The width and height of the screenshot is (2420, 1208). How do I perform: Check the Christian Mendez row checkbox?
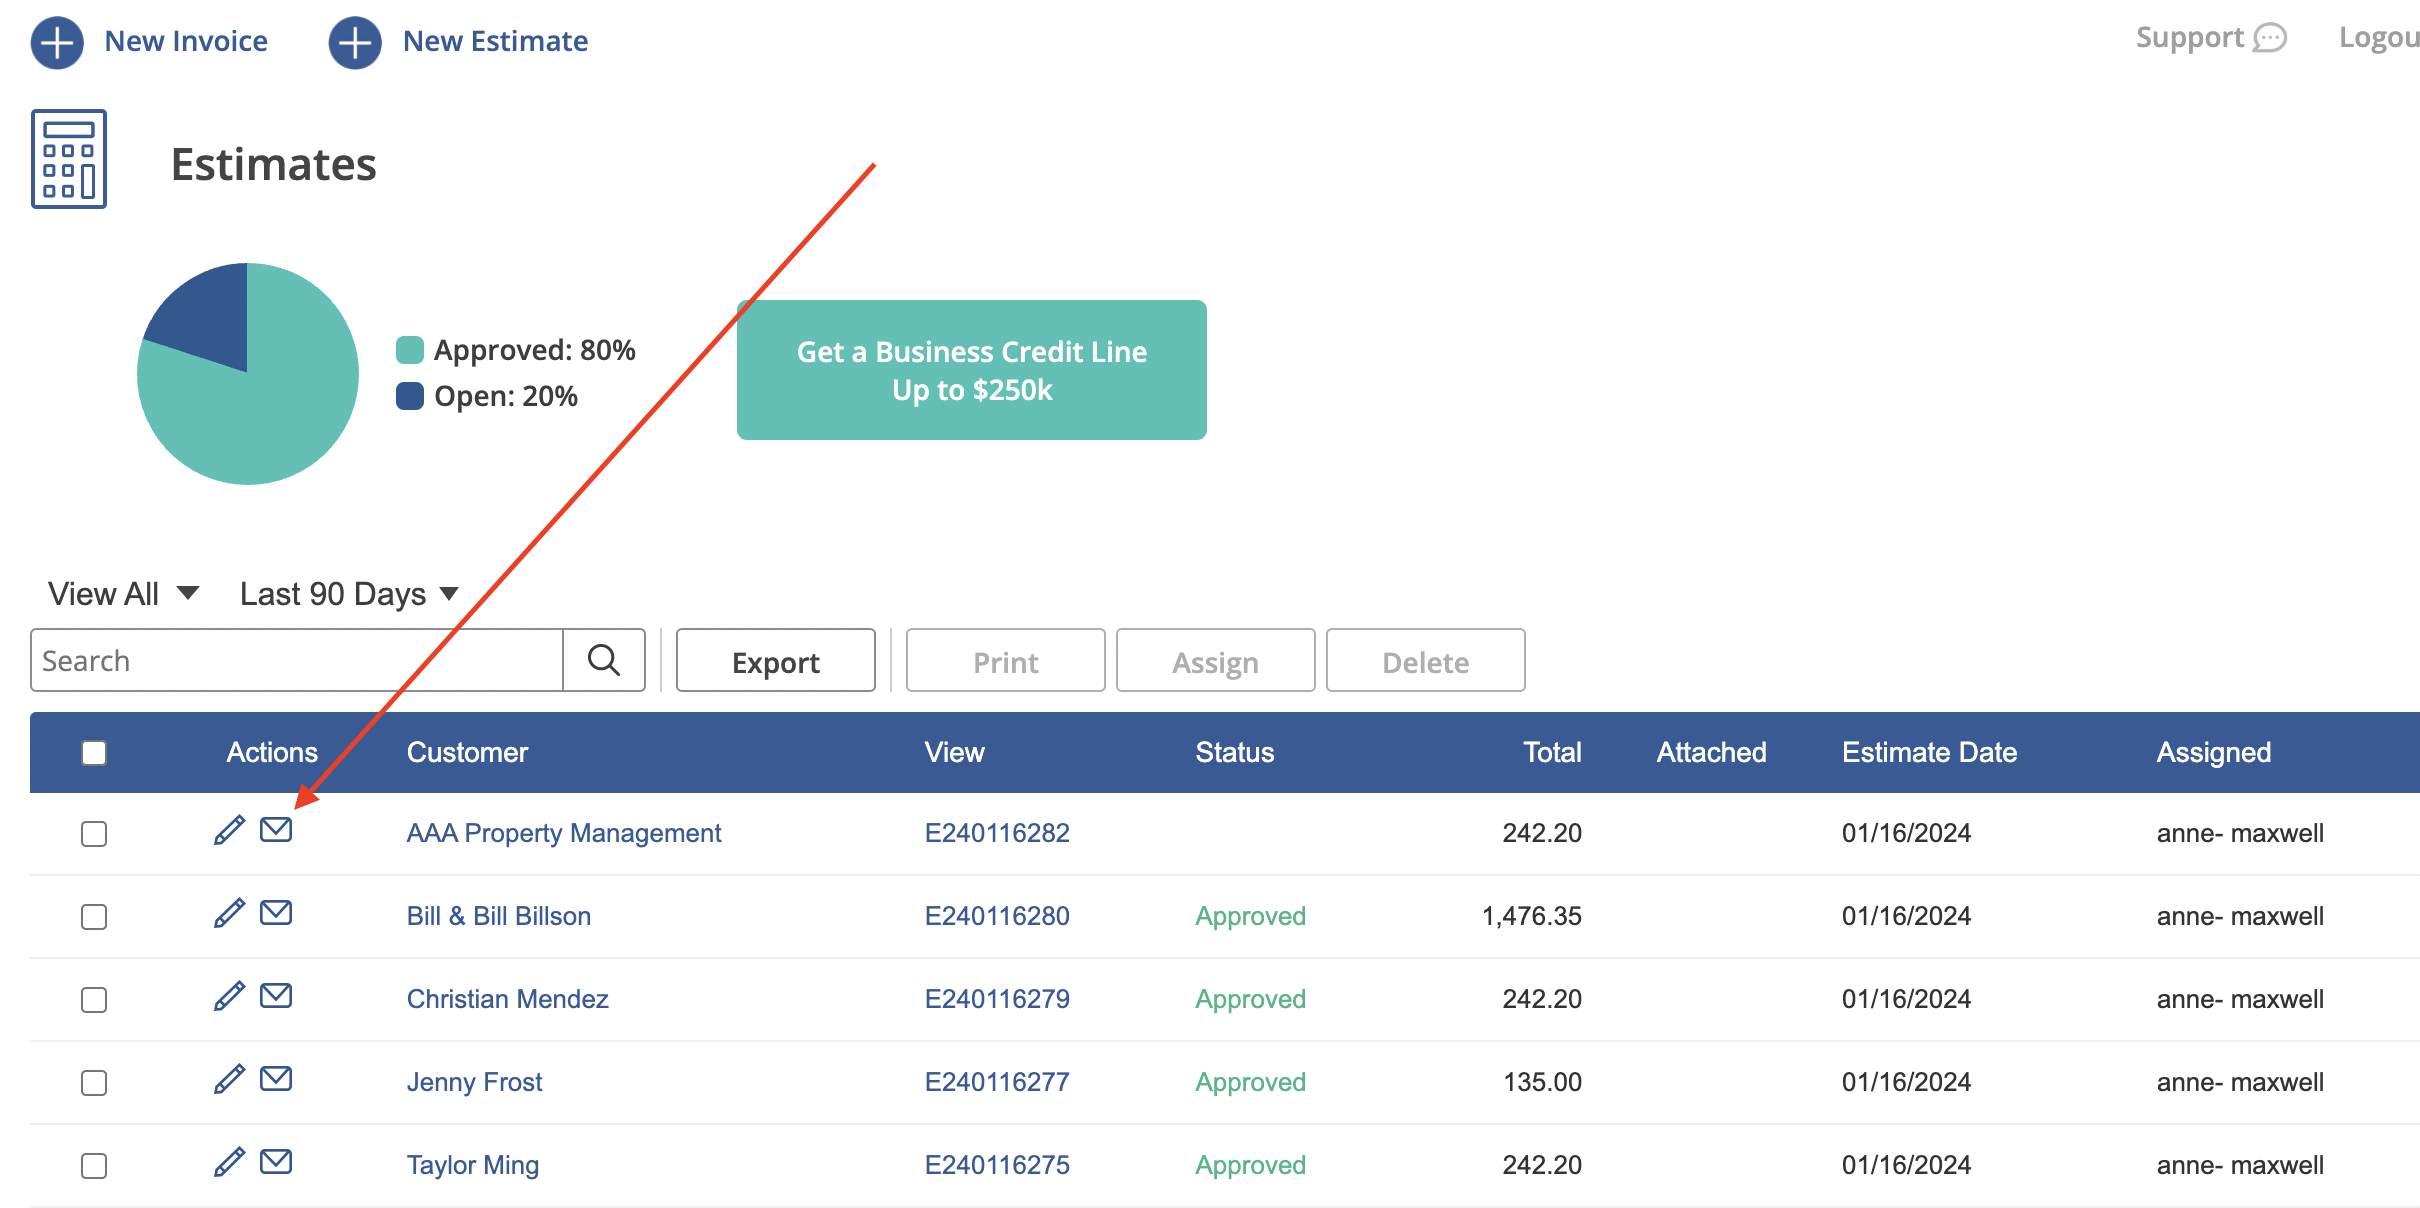tap(94, 1000)
